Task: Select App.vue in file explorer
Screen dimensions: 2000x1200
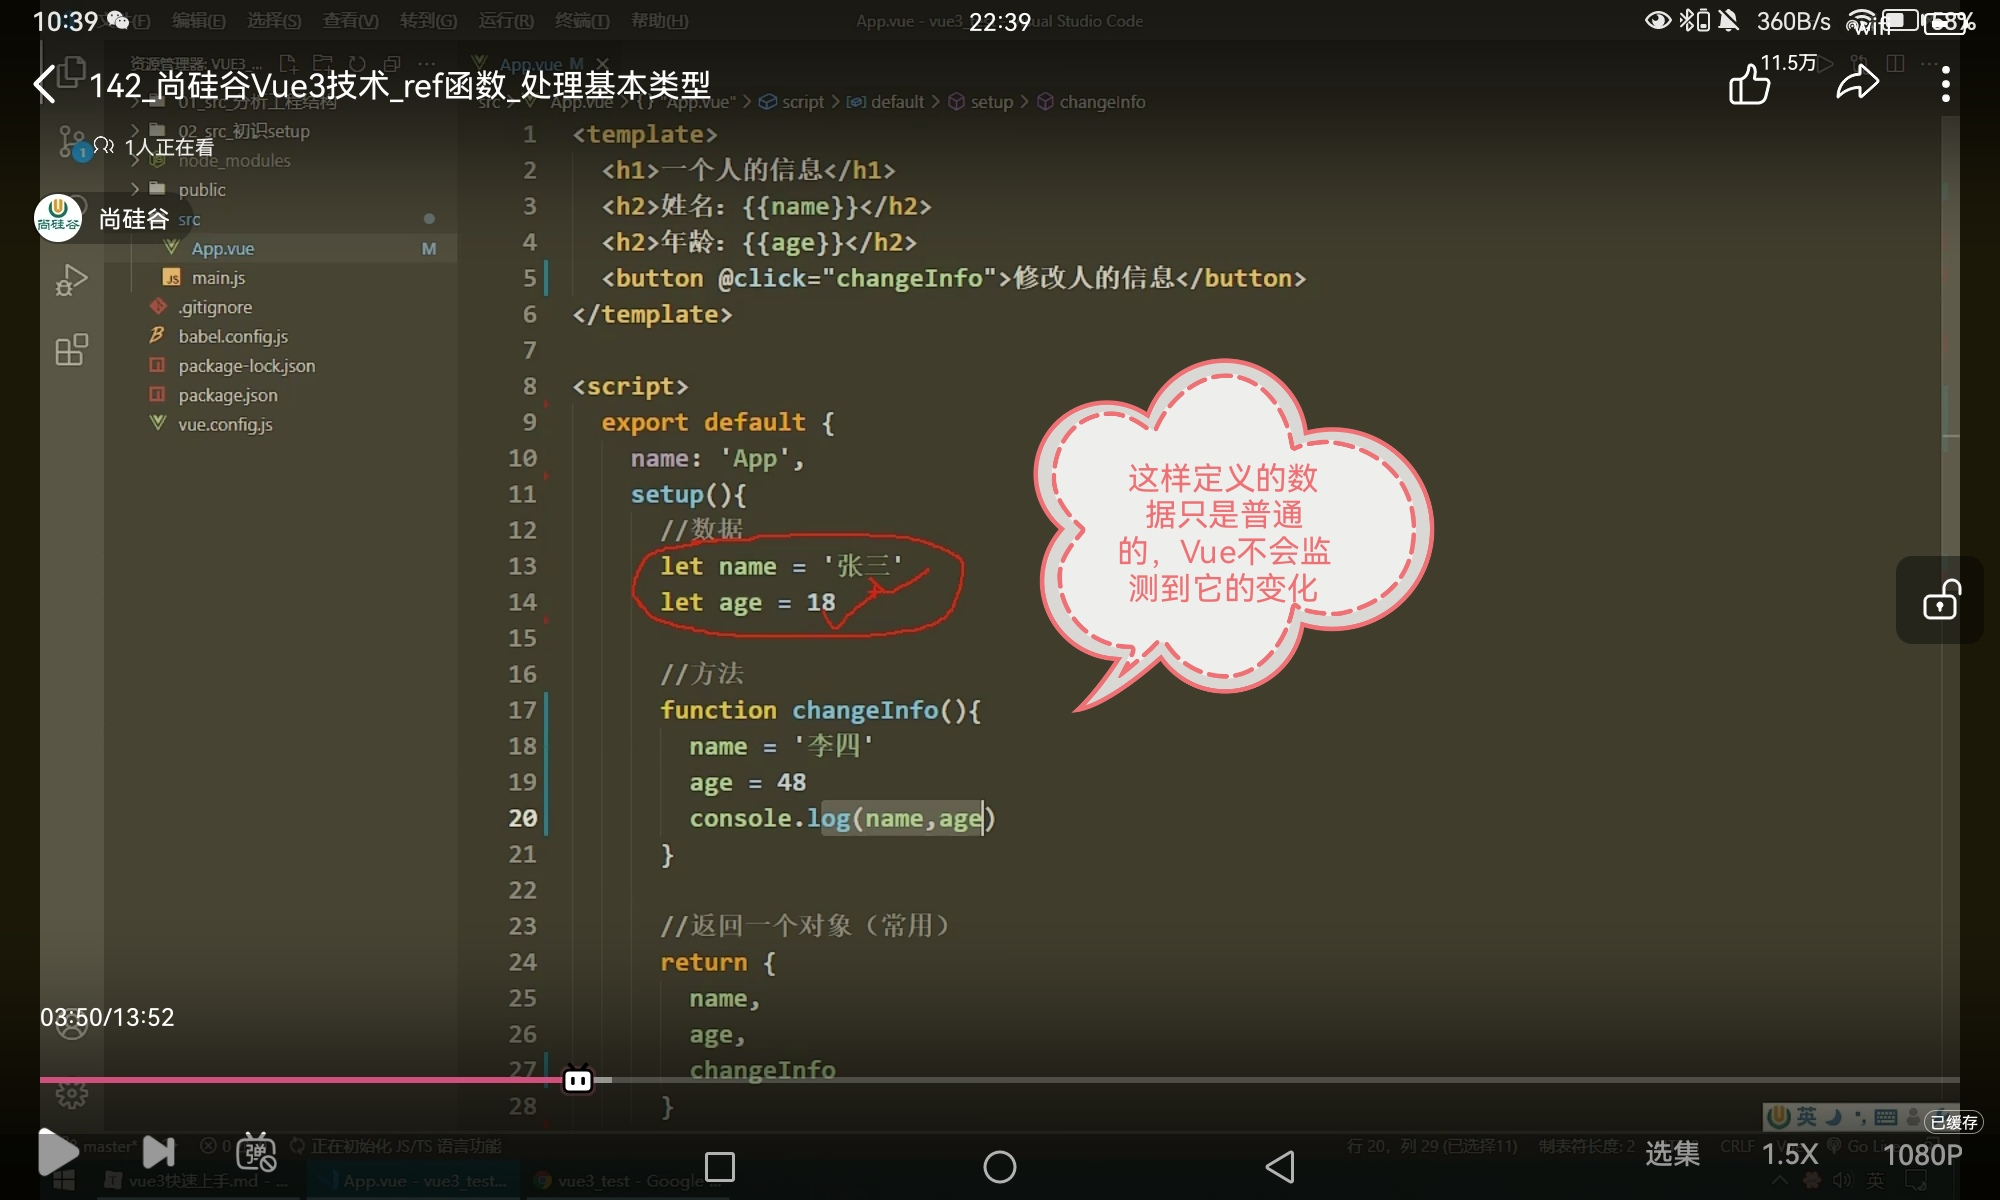Action: (x=222, y=249)
